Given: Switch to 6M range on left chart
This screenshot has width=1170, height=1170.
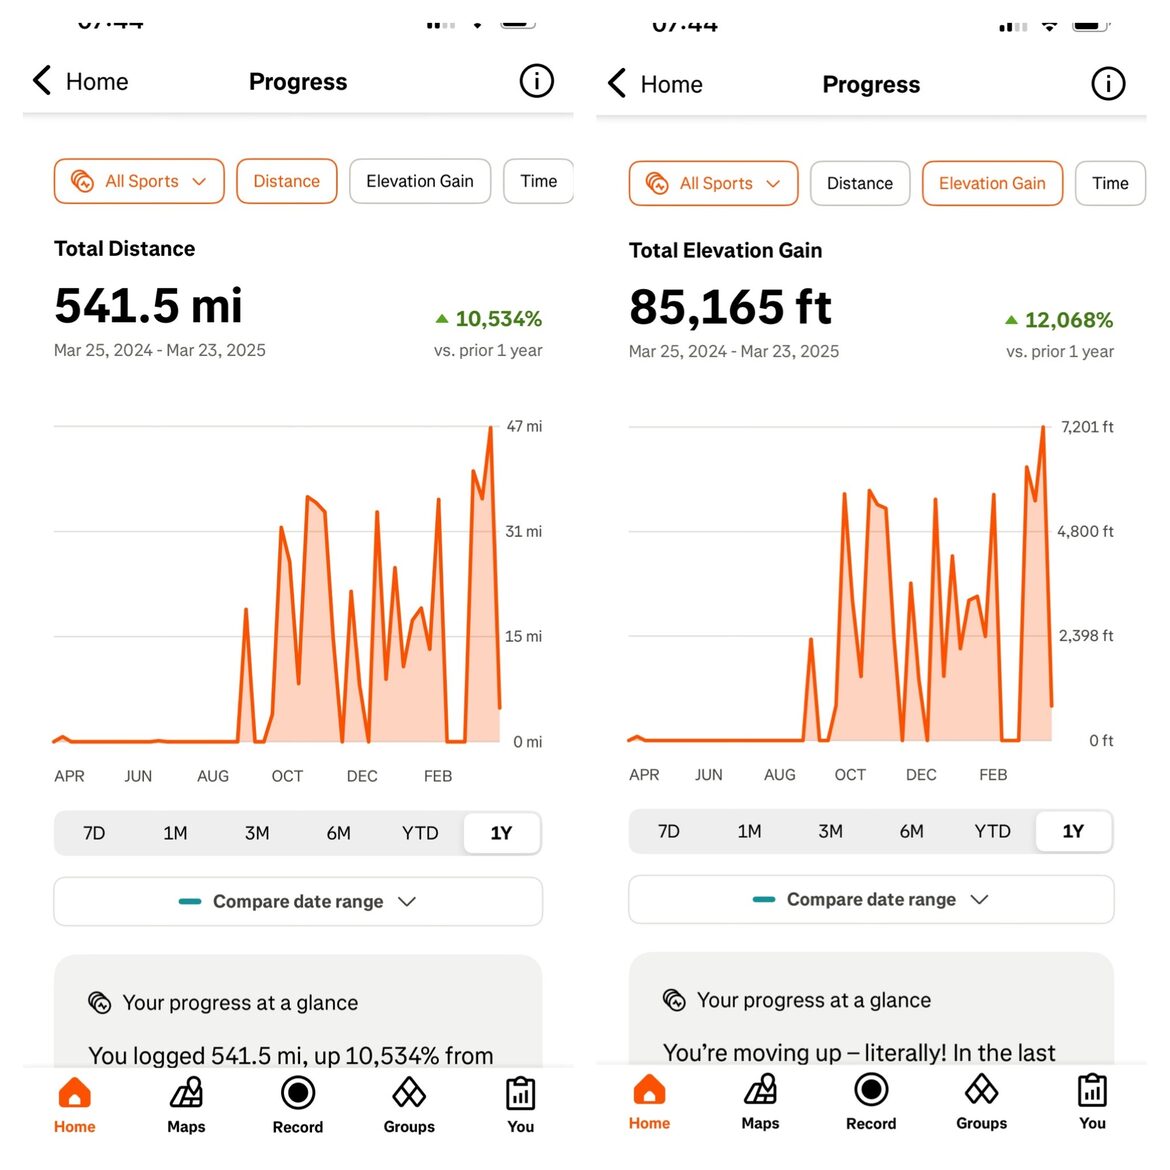Looking at the screenshot, I should pos(338,833).
